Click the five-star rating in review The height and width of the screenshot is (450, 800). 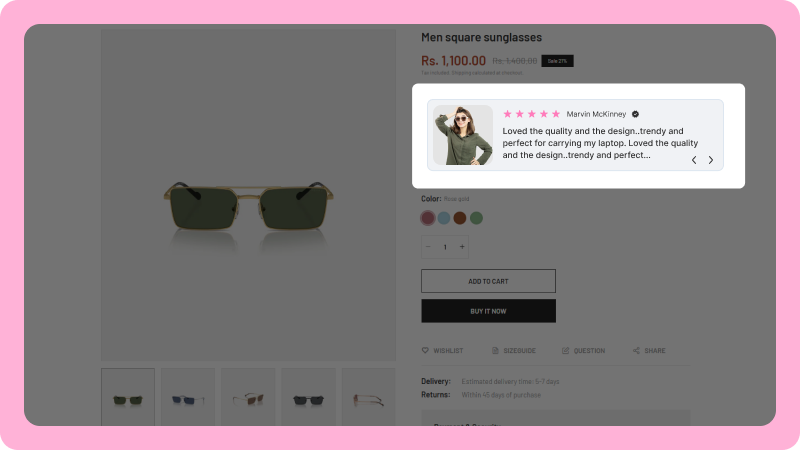532,114
